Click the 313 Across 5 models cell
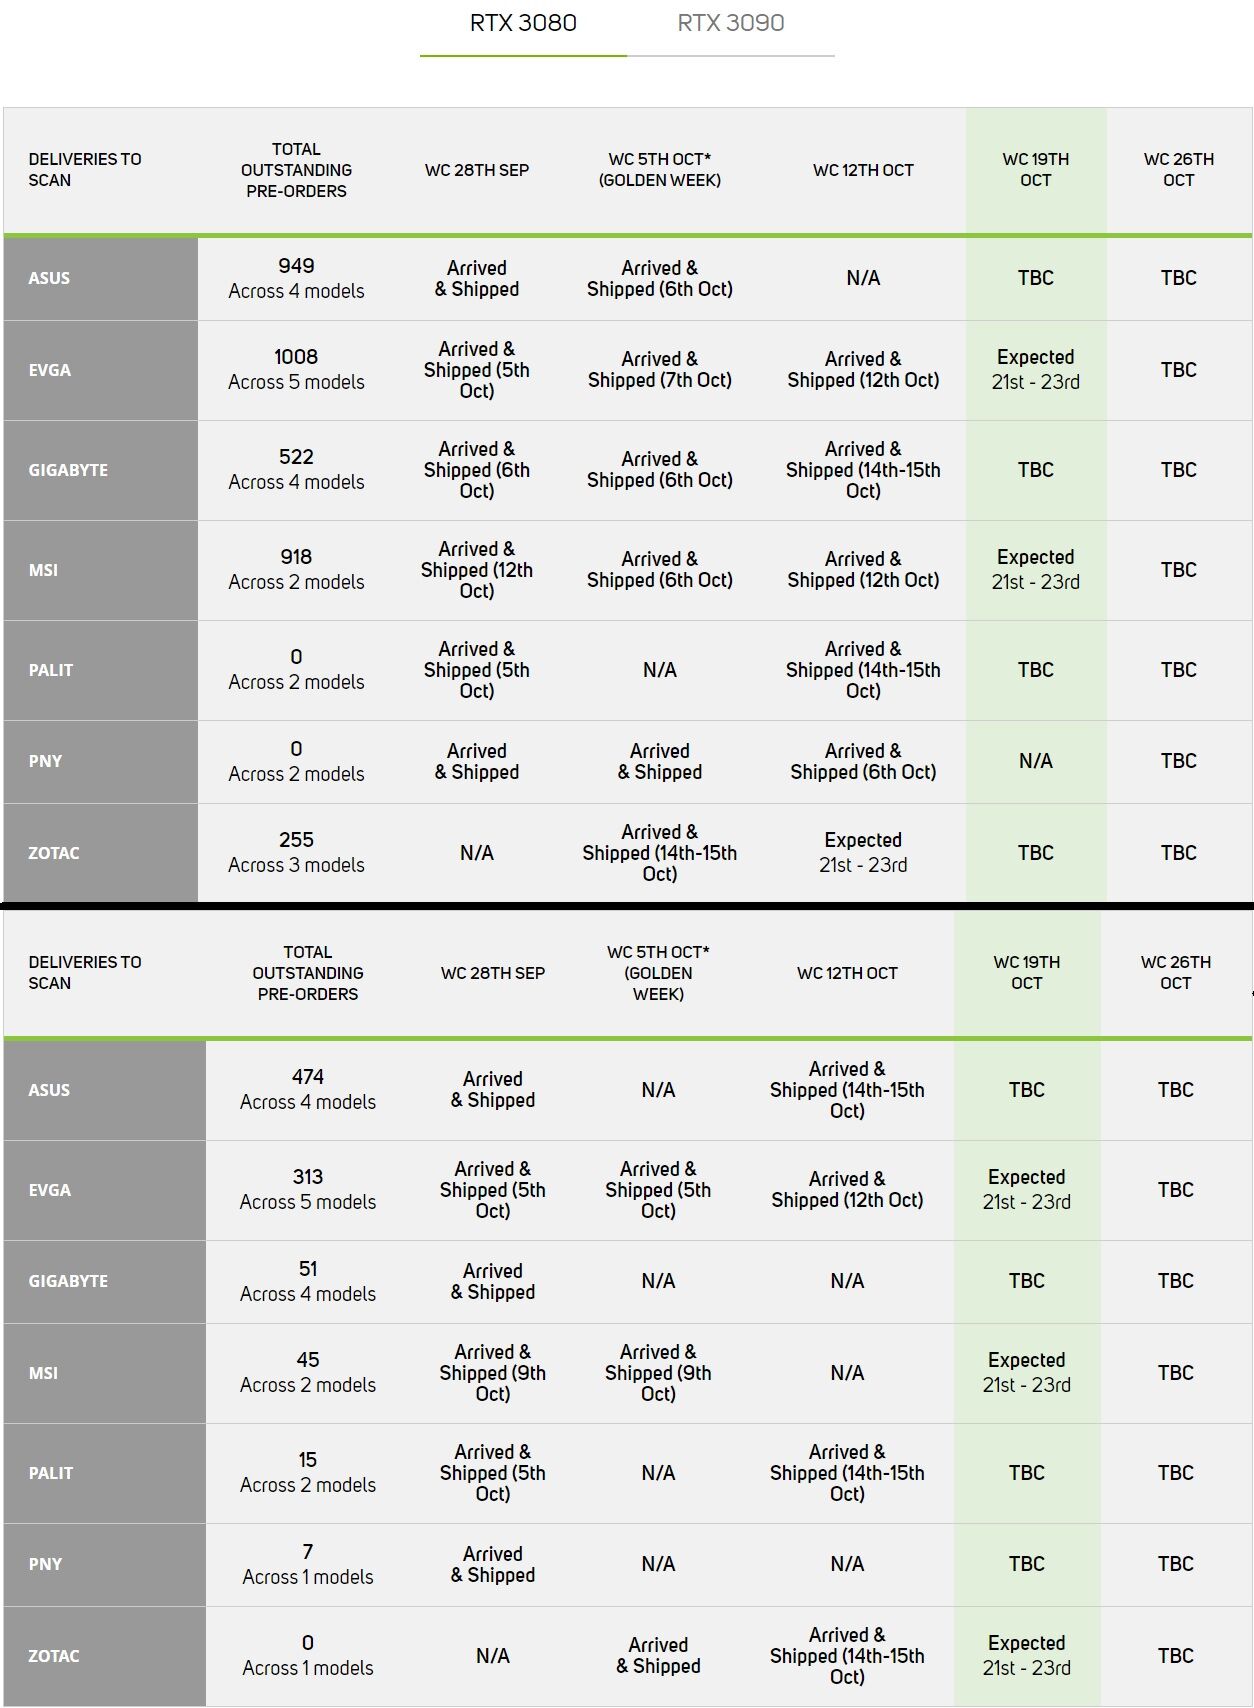The width and height of the screenshot is (1254, 1708). tap(308, 1189)
